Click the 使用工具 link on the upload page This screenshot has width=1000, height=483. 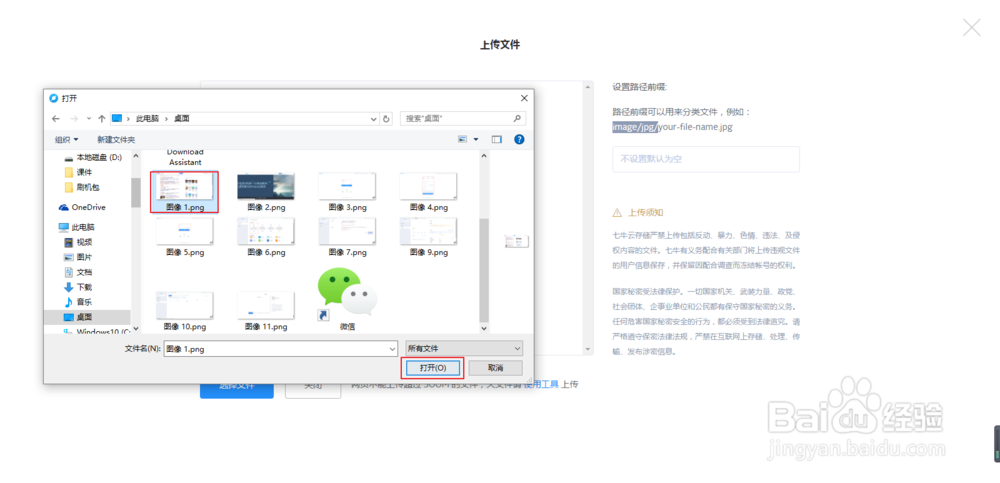[541, 384]
